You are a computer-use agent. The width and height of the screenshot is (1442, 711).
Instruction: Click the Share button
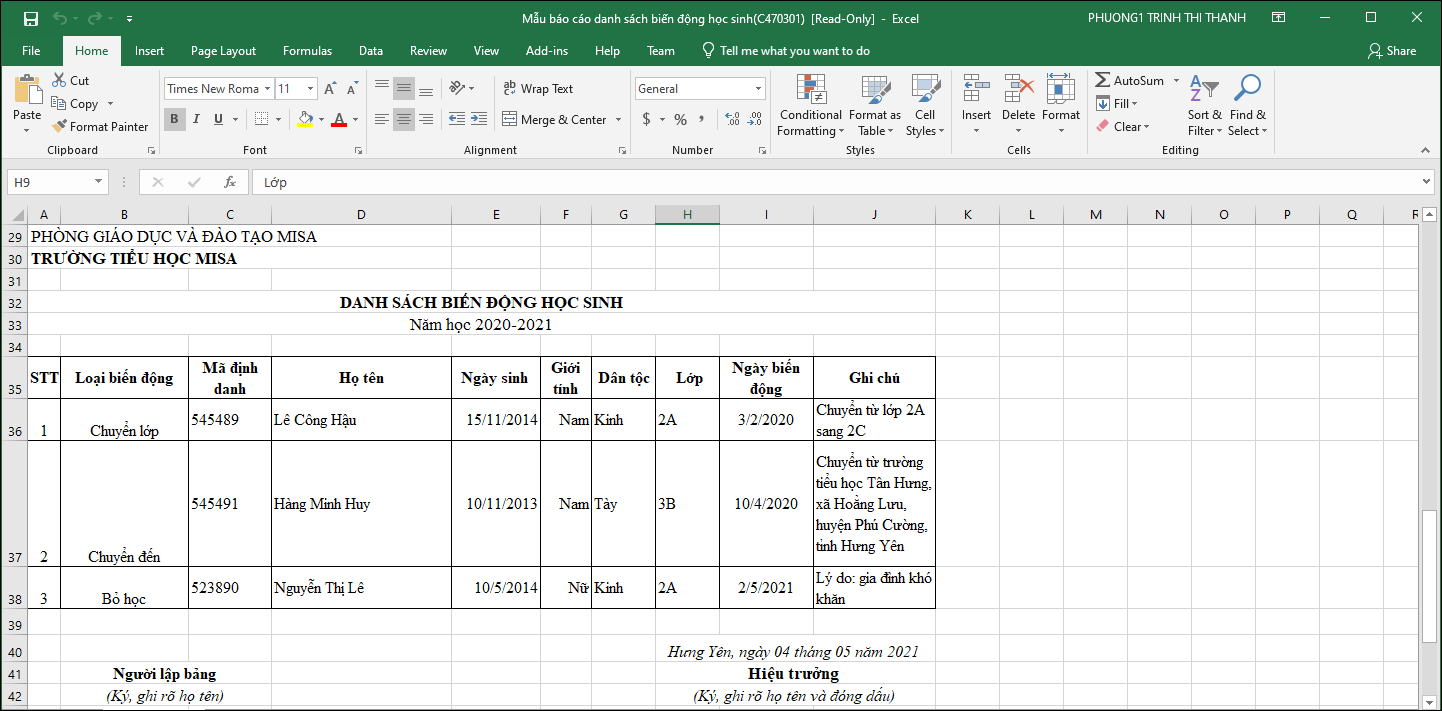click(1391, 51)
